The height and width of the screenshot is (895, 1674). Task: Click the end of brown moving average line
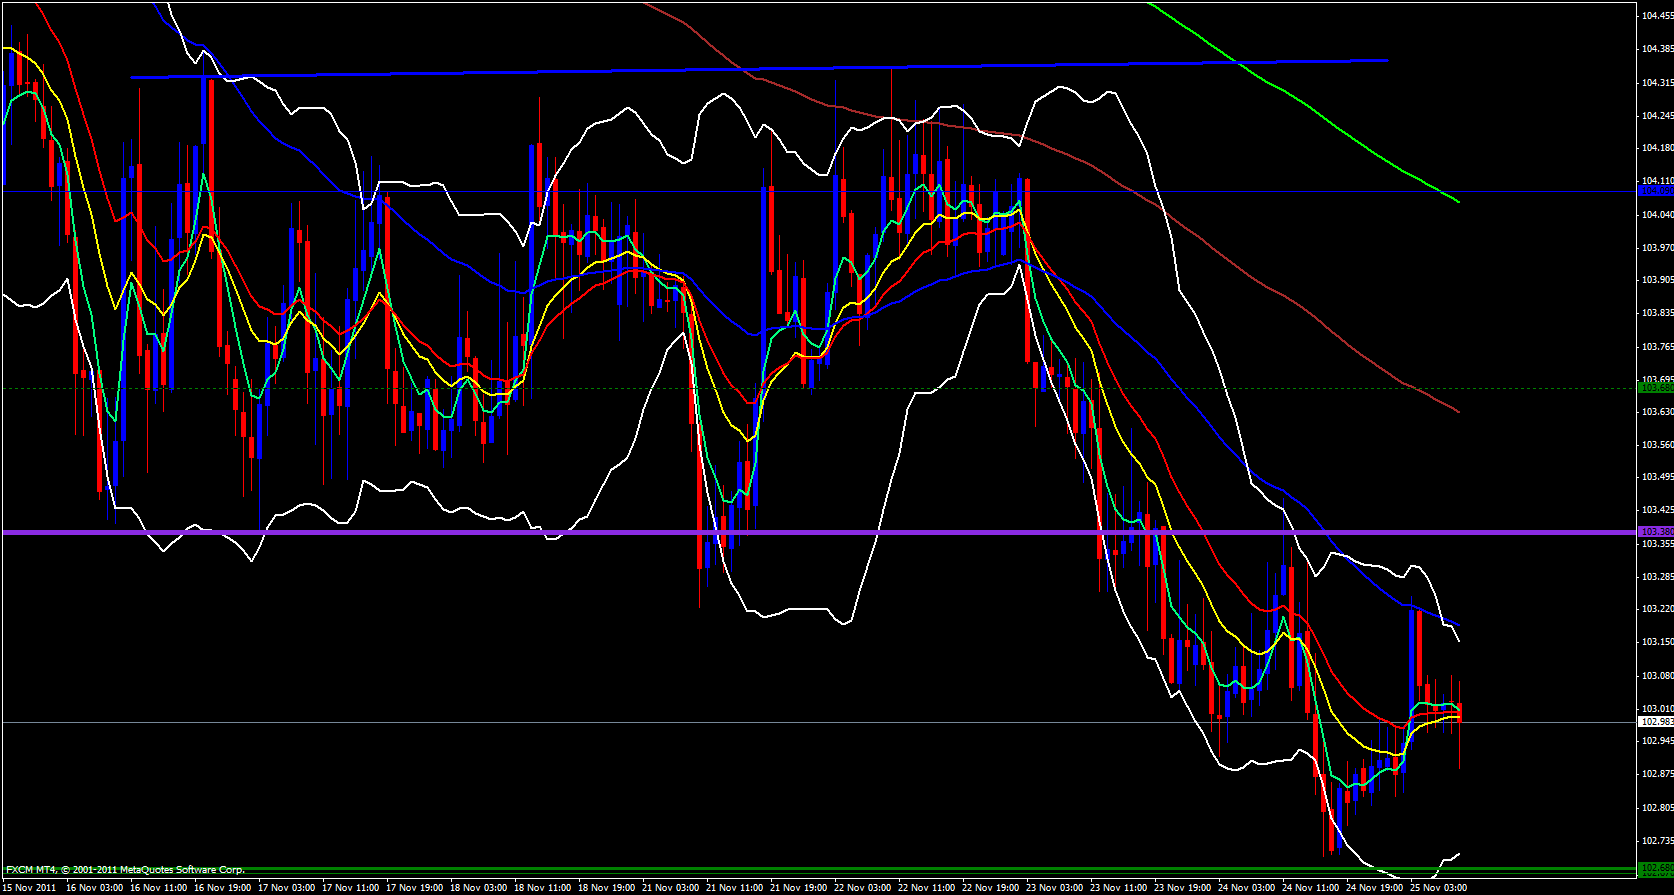pyautogui.click(x=1457, y=411)
